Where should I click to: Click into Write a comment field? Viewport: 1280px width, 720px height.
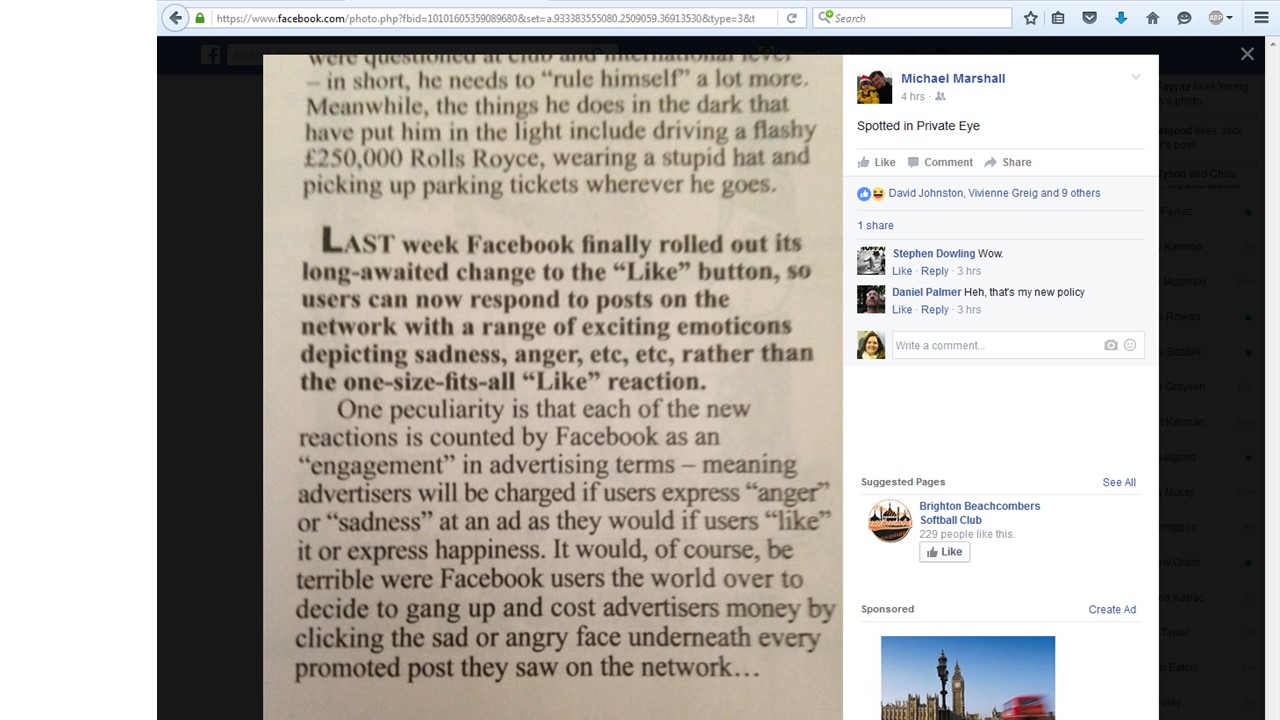click(x=995, y=345)
